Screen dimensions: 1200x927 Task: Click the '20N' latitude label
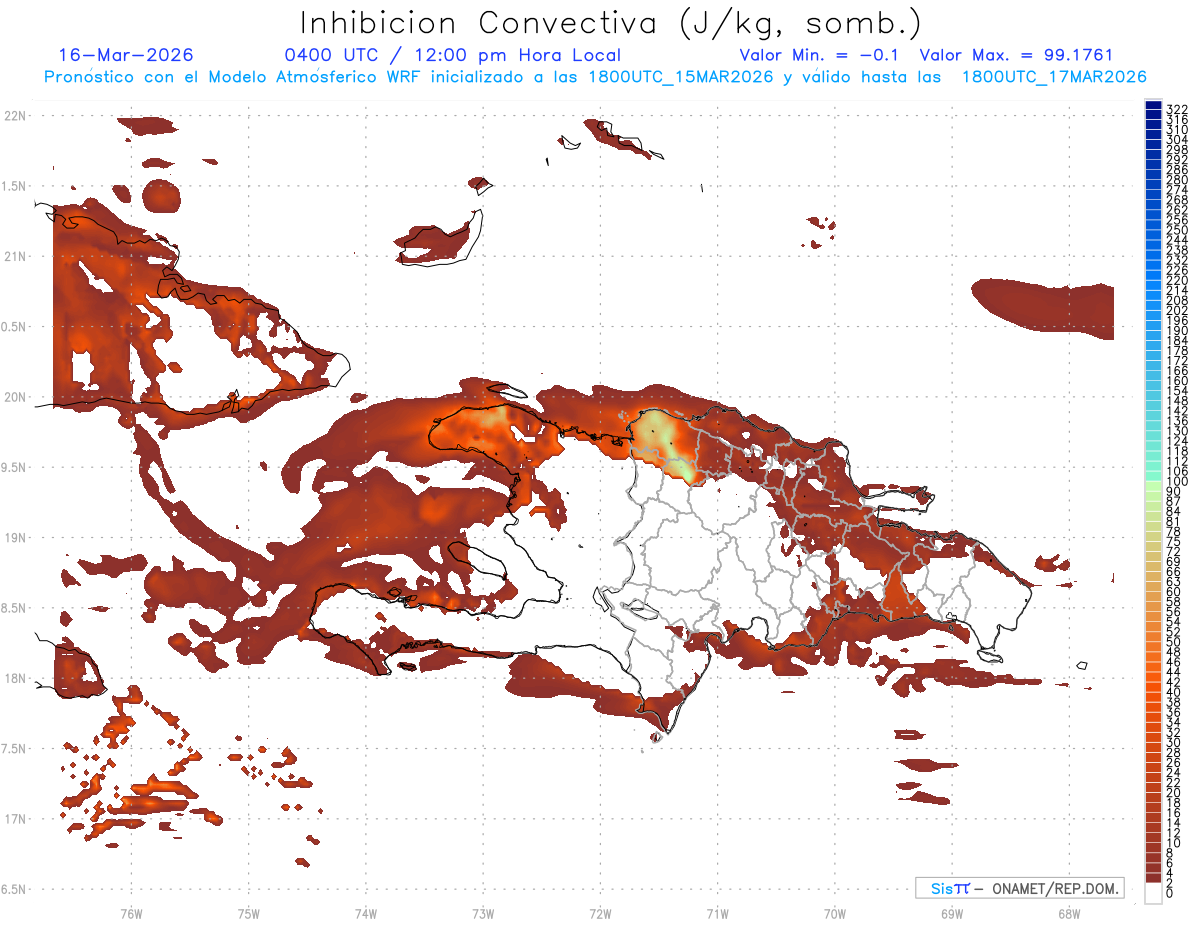click(x=14, y=397)
